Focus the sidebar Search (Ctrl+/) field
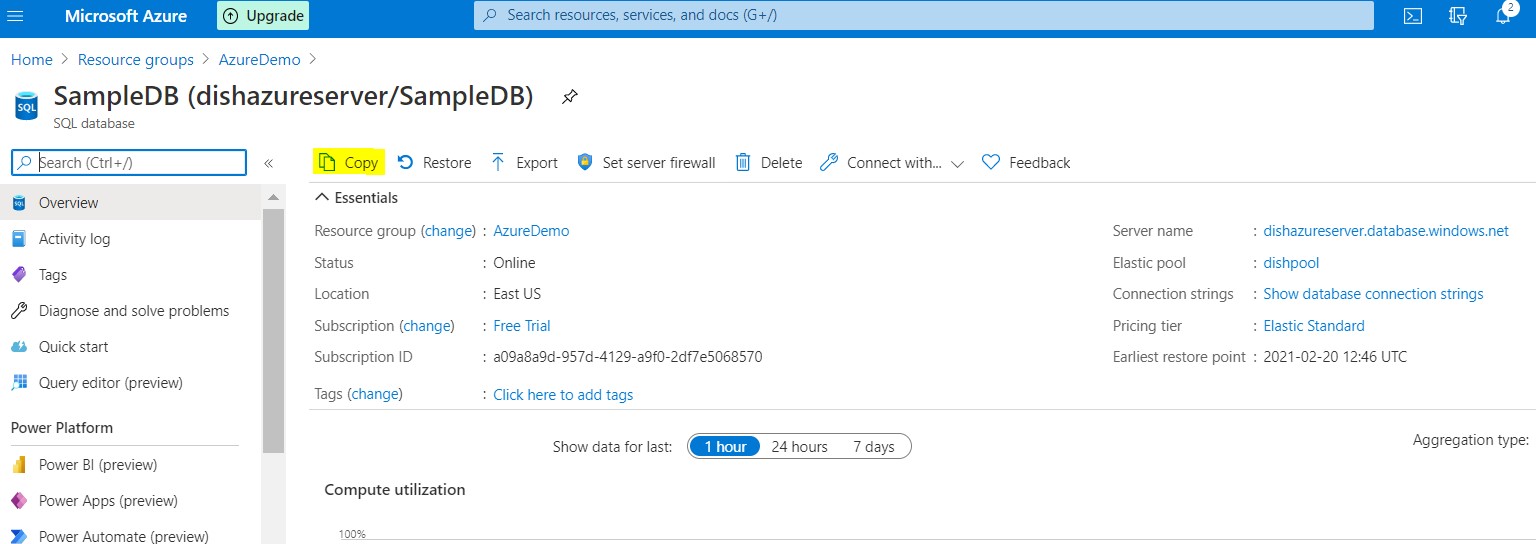This screenshot has height=544, width=1536. (x=128, y=162)
